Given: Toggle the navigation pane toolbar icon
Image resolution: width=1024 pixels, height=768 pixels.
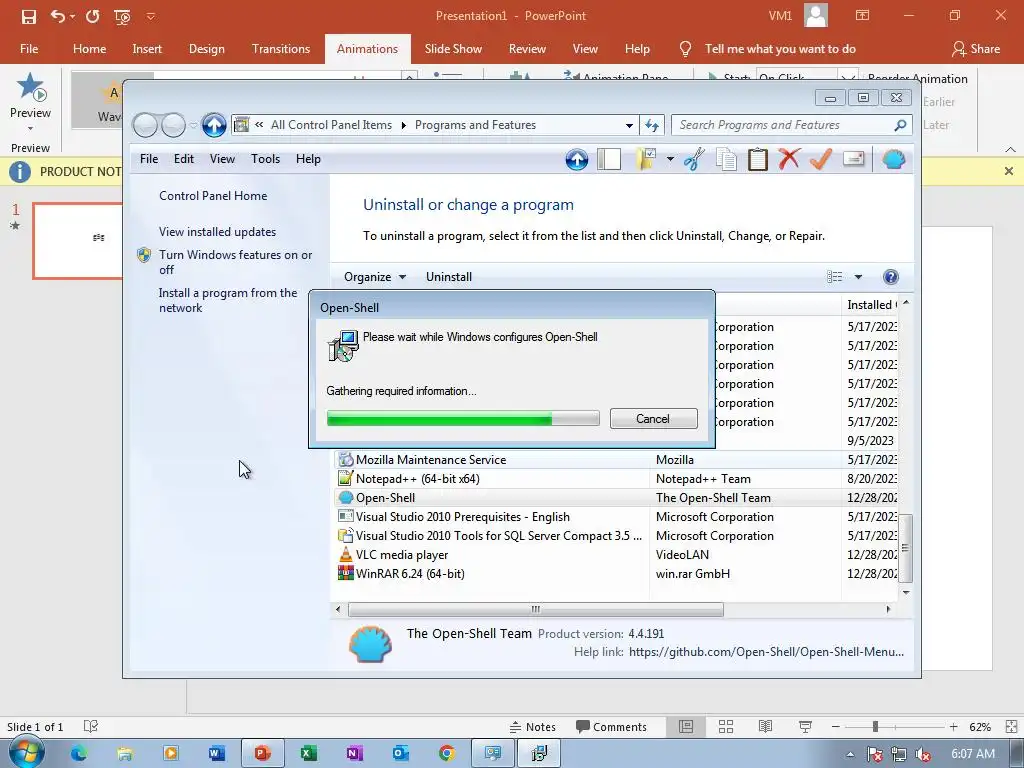Looking at the screenshot, I should tap(609, 159).
